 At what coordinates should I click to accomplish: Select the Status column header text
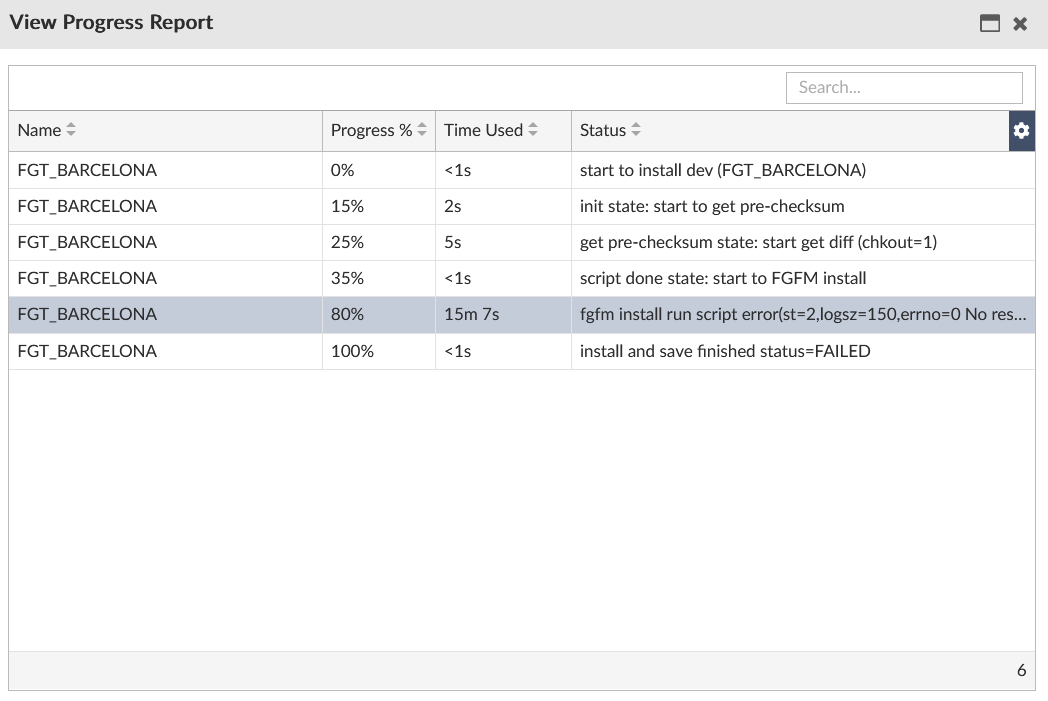pos(602,131)
